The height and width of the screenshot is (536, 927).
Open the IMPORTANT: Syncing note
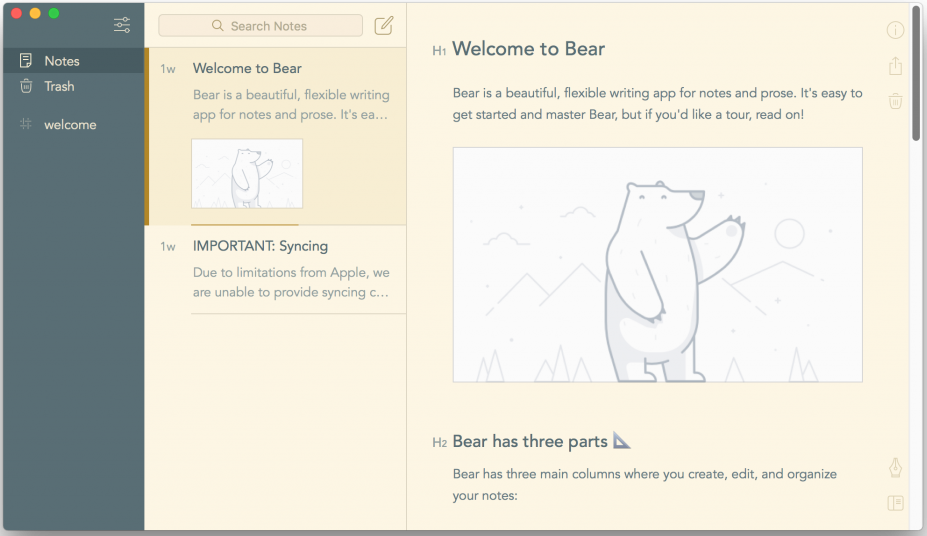pyautogui.click(x=276, y=269)
